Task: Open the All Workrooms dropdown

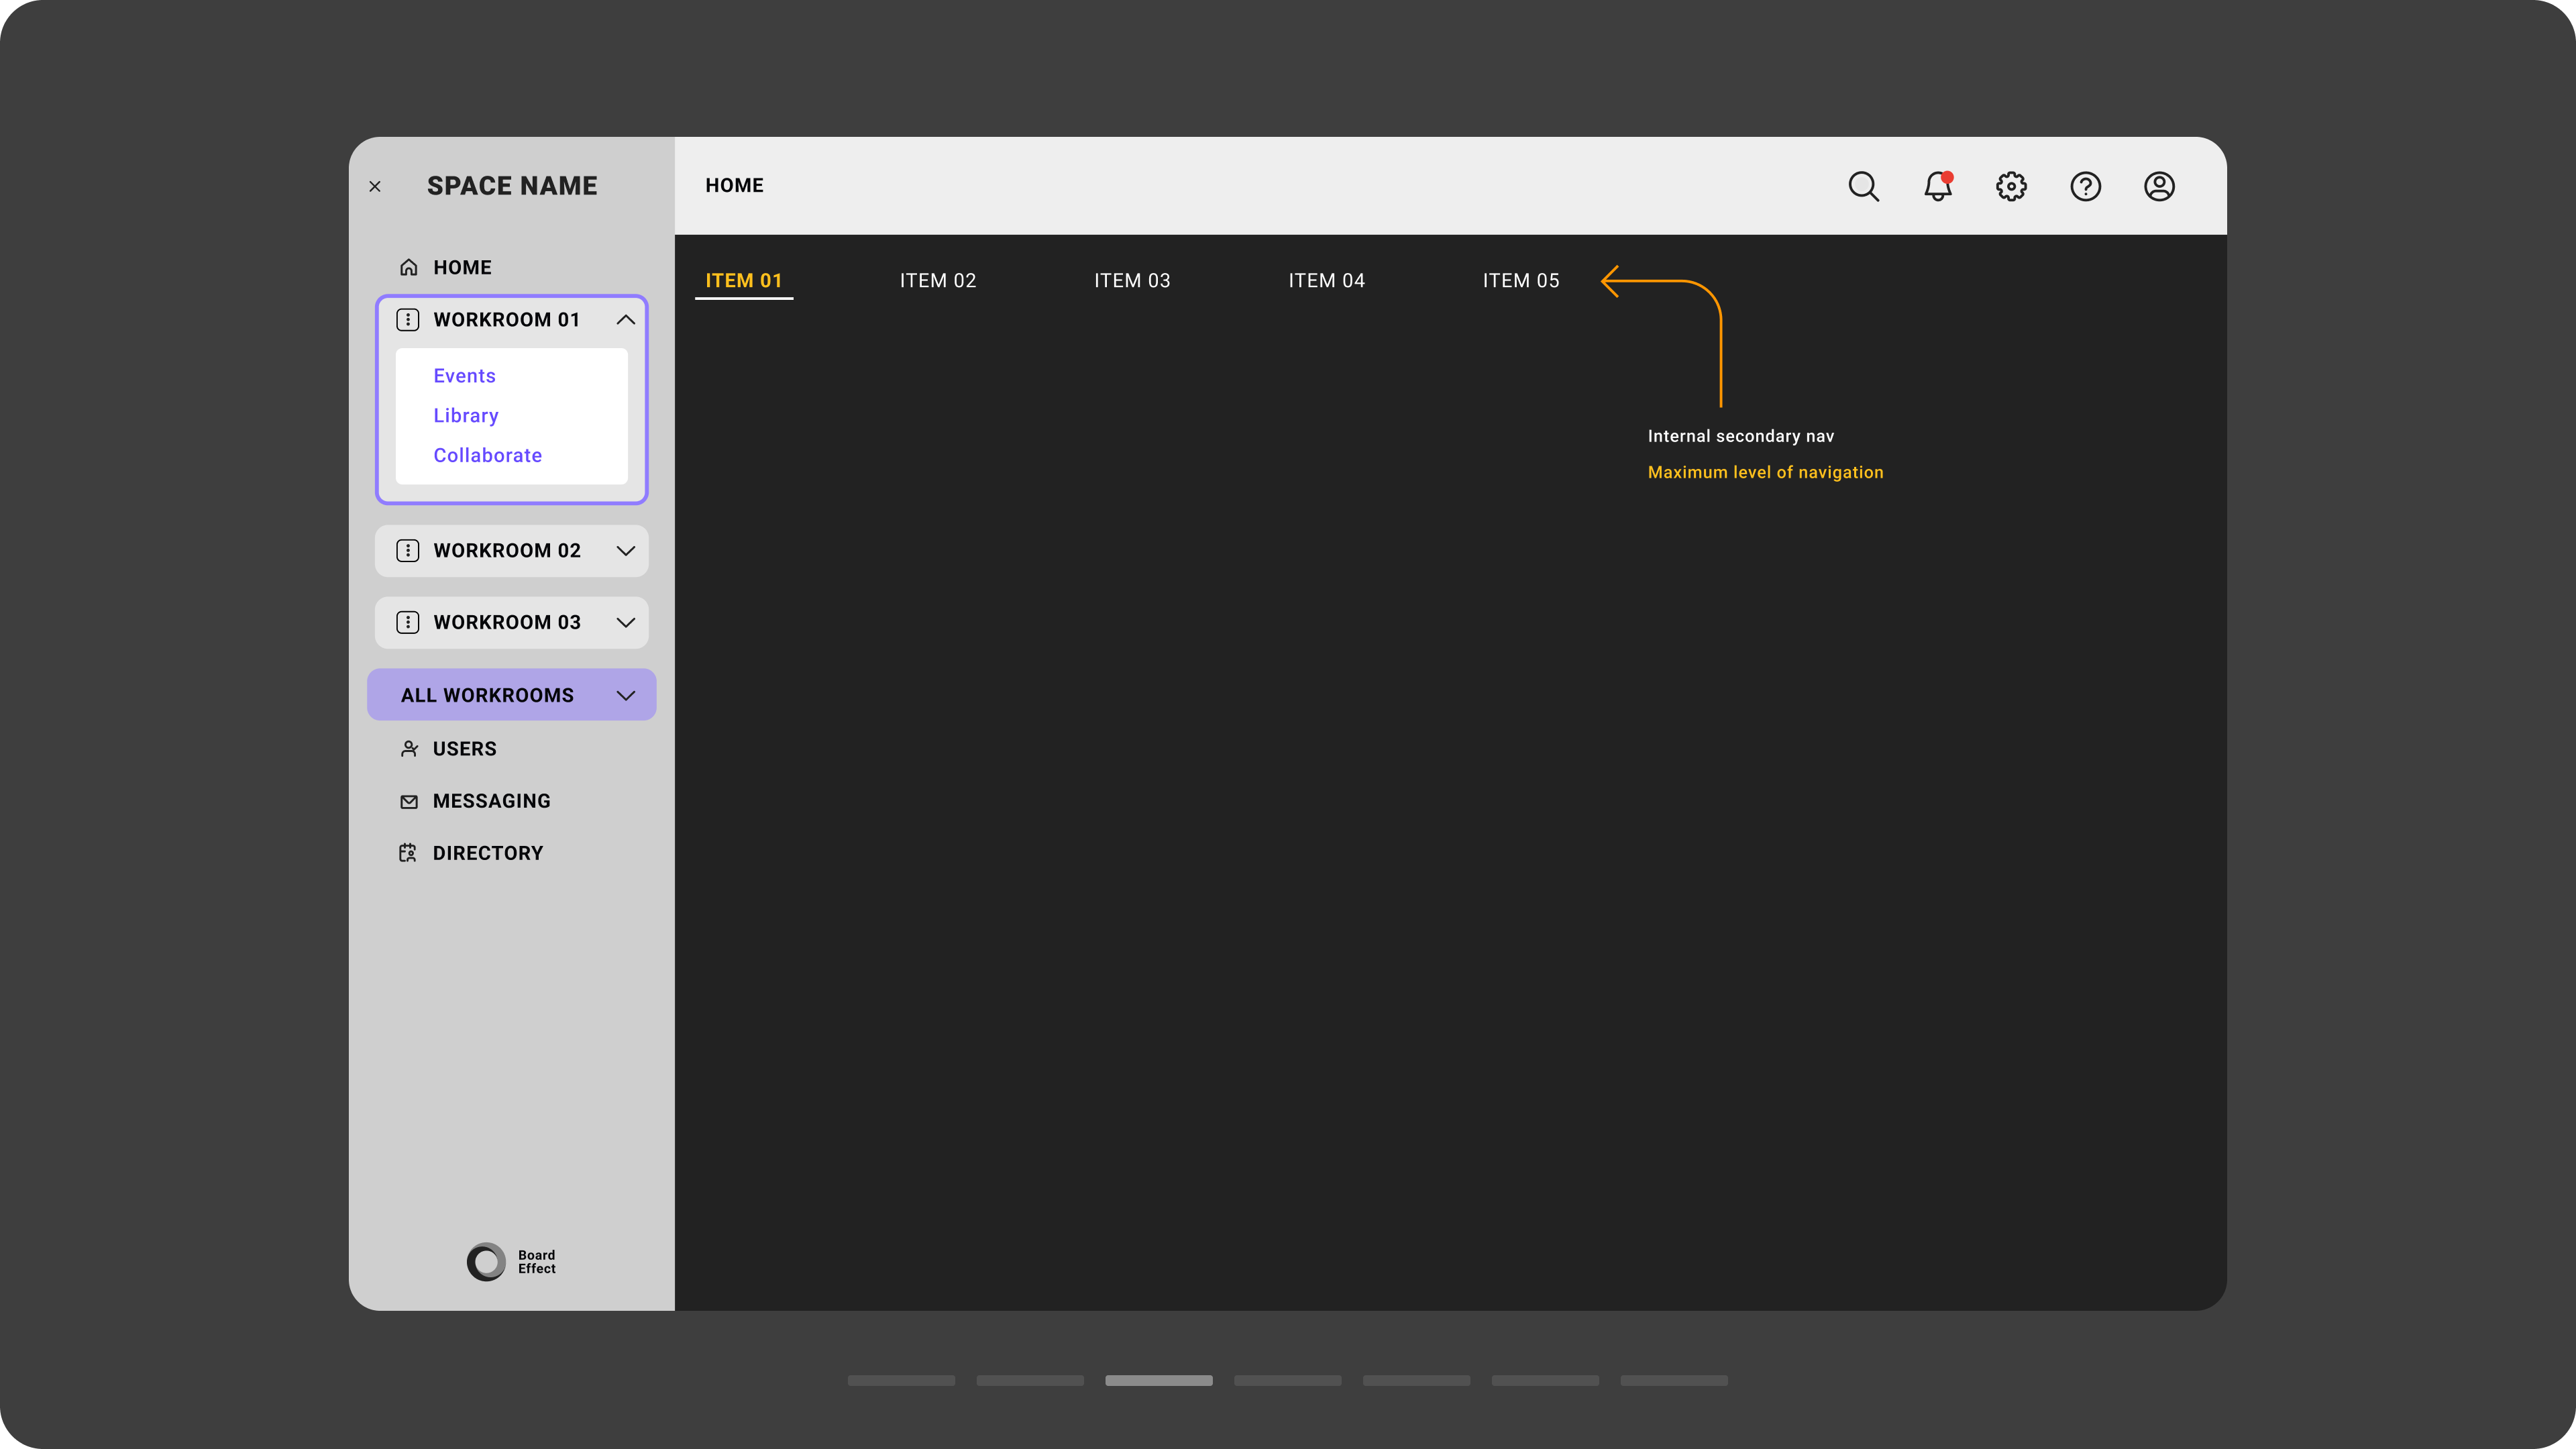Action: pos(626,695)
